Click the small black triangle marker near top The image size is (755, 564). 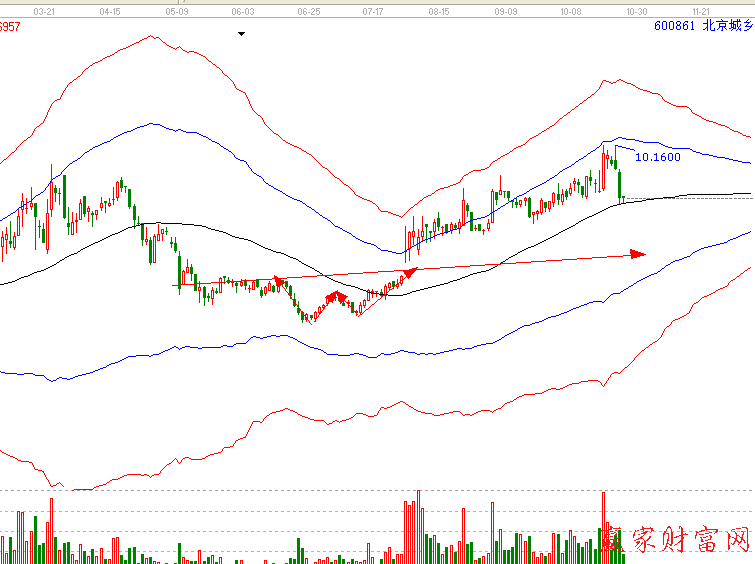tap(241, 34)
